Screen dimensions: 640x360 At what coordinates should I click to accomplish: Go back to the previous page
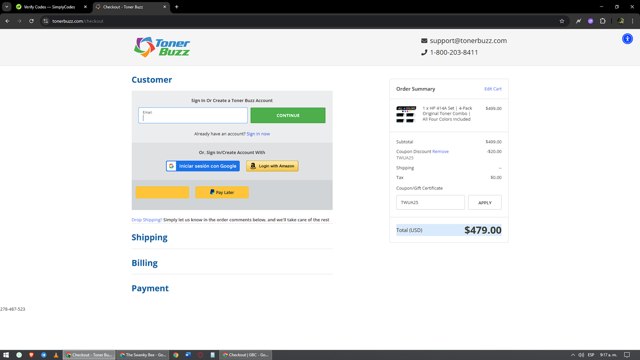[x=7, y=21]
